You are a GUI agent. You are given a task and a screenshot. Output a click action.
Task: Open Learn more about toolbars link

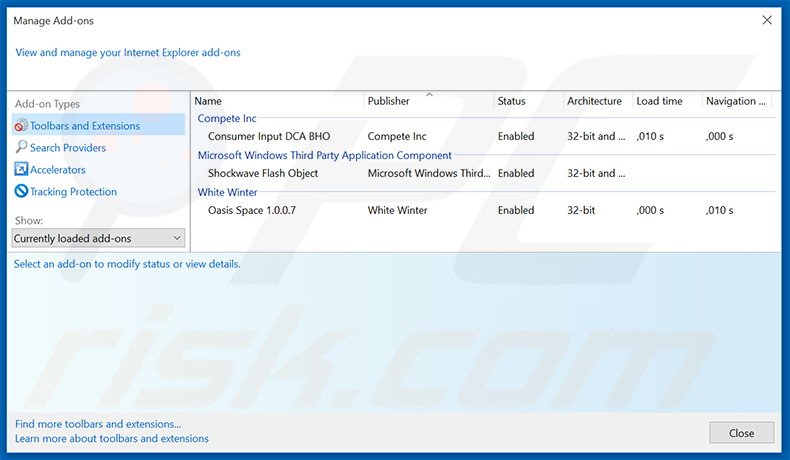coord(112,438)
